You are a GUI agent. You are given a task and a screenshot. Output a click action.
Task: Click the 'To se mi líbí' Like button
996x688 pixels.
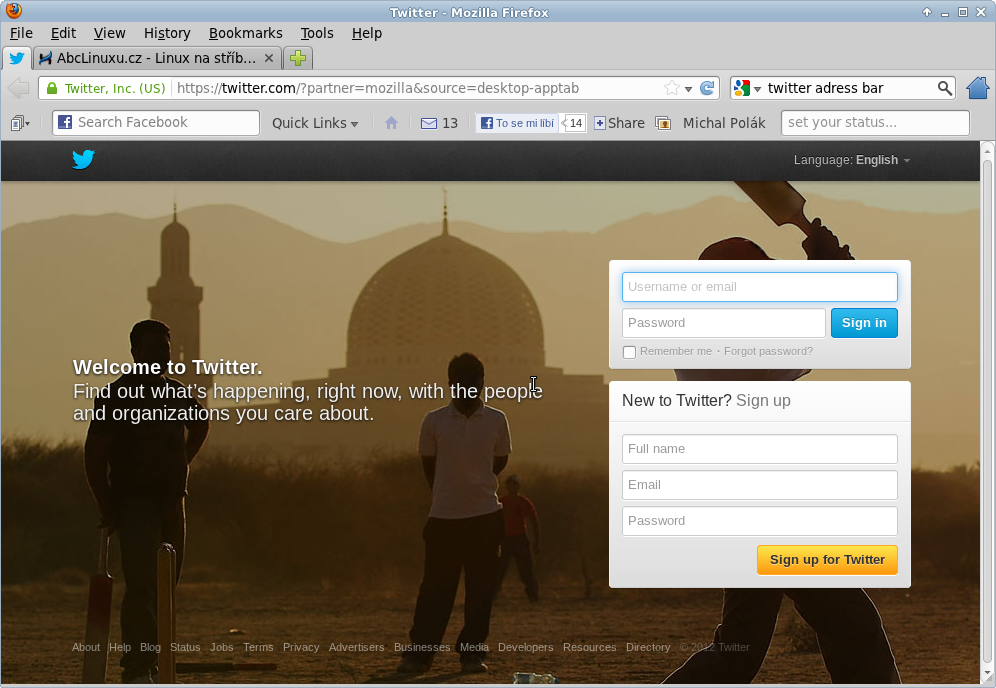pyautogui.click(x=517, y=123)
